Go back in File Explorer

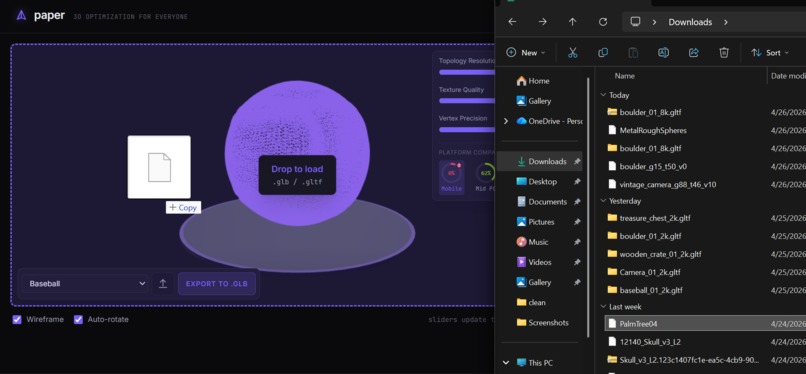pyautogui.click(x=512, y=22)
